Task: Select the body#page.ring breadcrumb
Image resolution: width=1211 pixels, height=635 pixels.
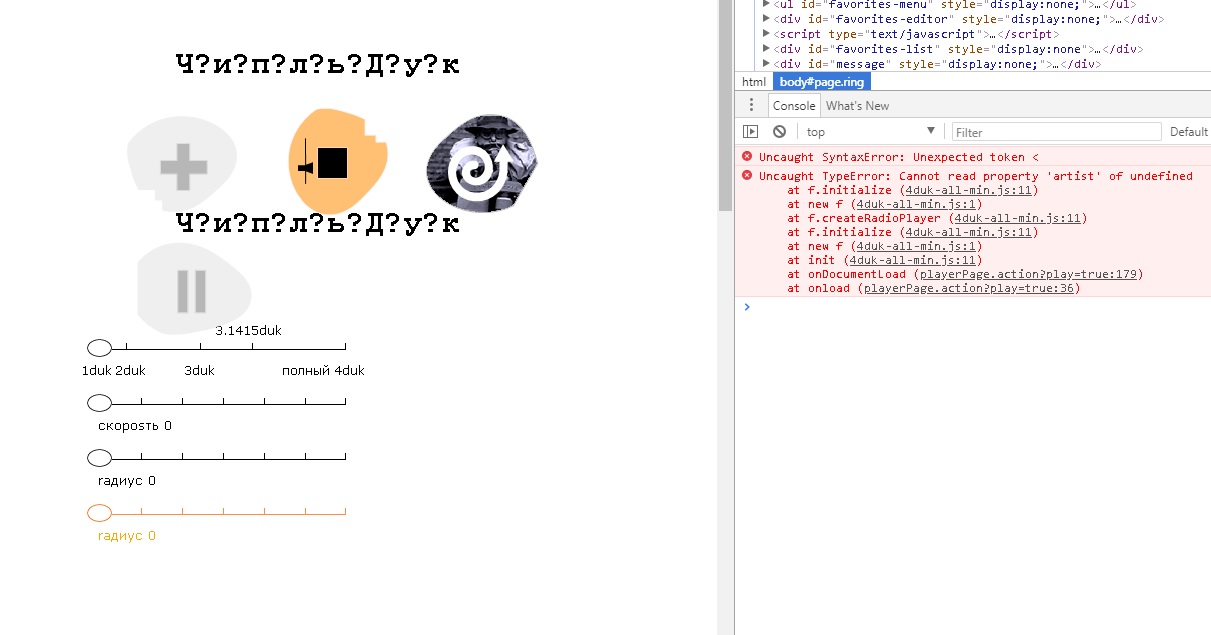Action: [822, 82]
